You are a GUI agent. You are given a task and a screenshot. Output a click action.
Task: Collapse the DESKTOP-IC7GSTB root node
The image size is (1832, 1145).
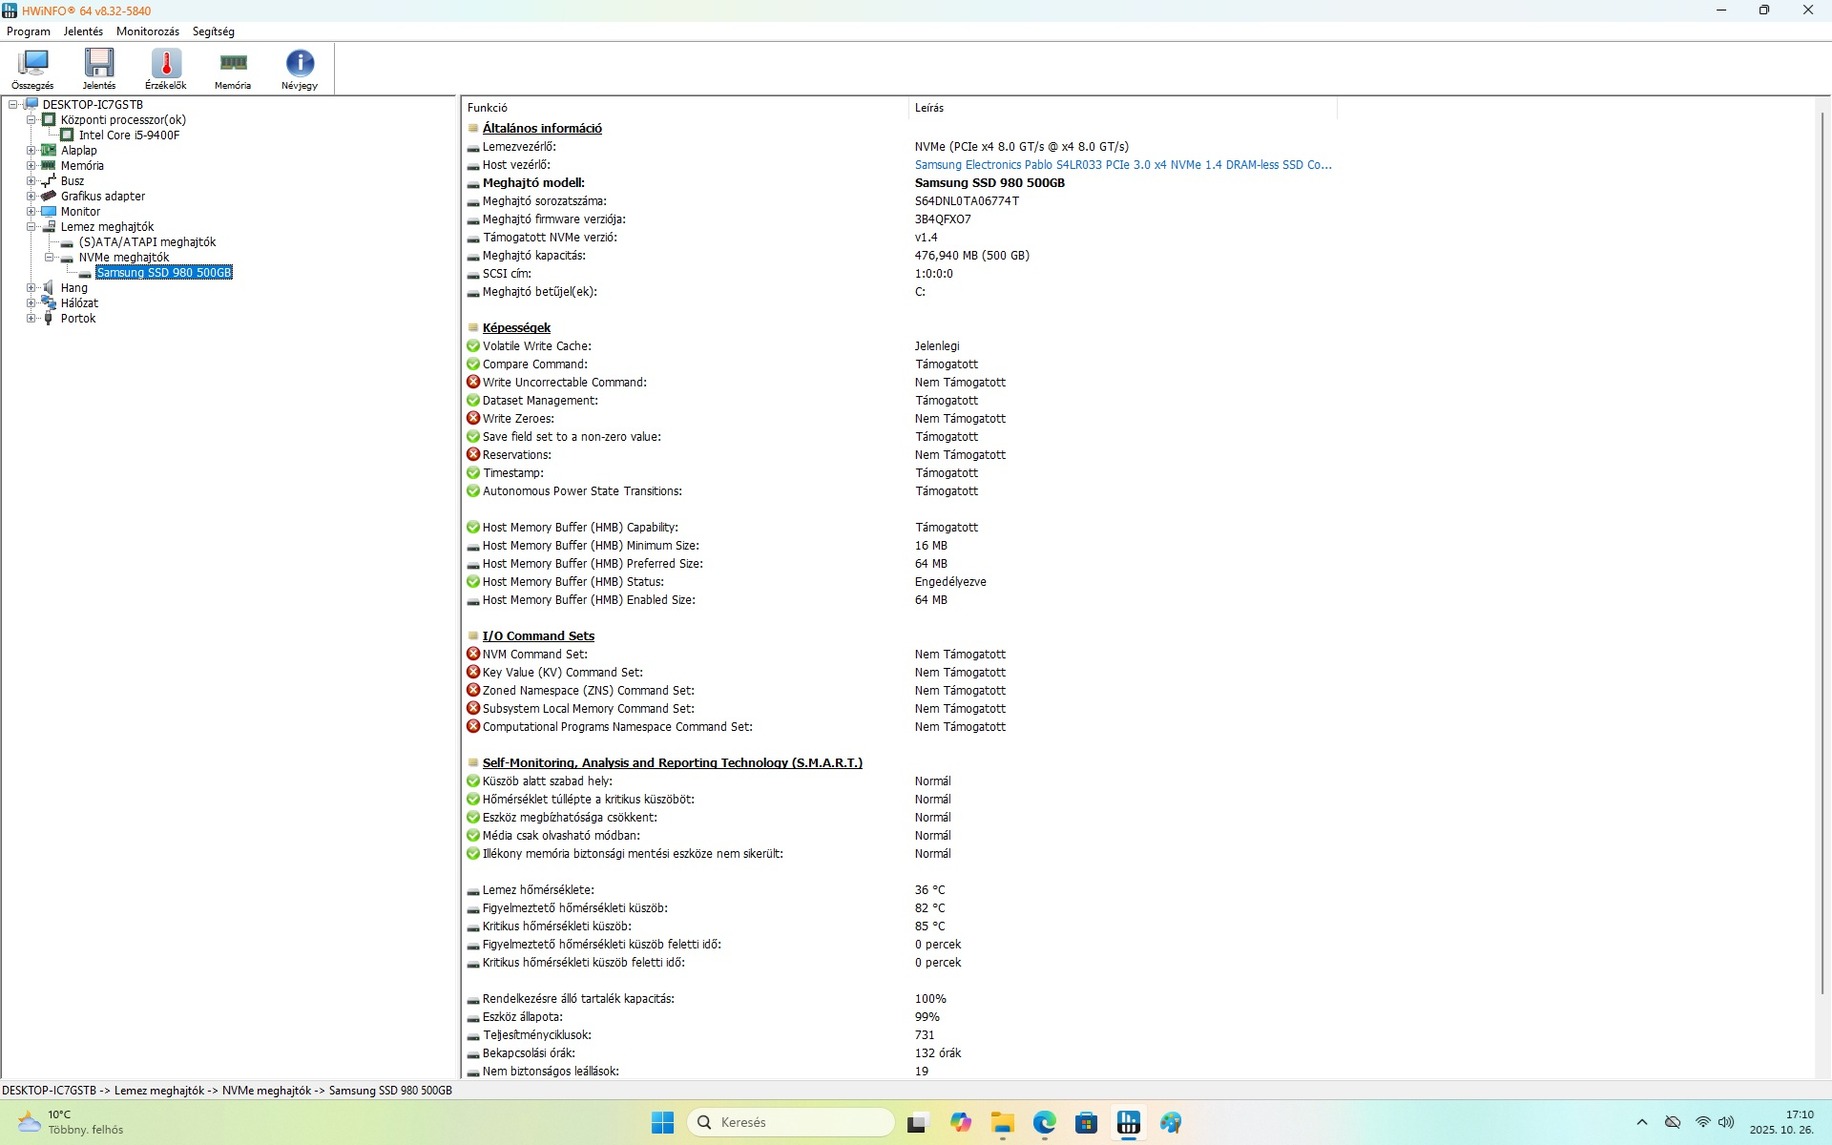pyautogui.click(x=13, y=104)
